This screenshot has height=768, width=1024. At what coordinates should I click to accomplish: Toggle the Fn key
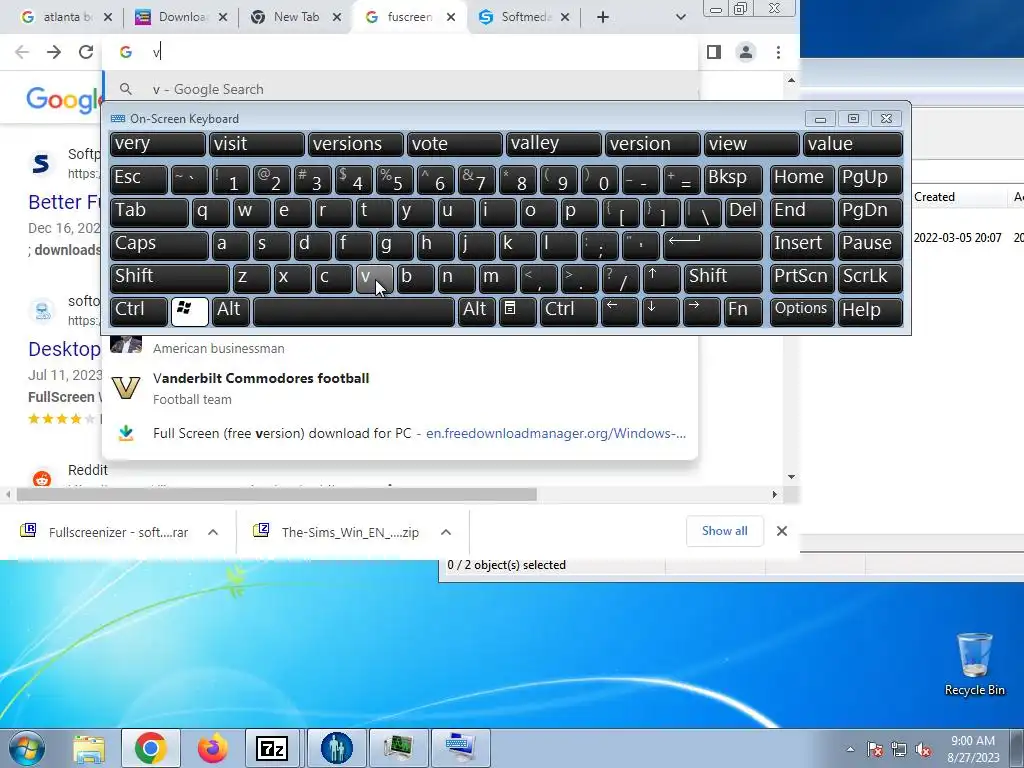pyautogui.click(x=743, y=310)
